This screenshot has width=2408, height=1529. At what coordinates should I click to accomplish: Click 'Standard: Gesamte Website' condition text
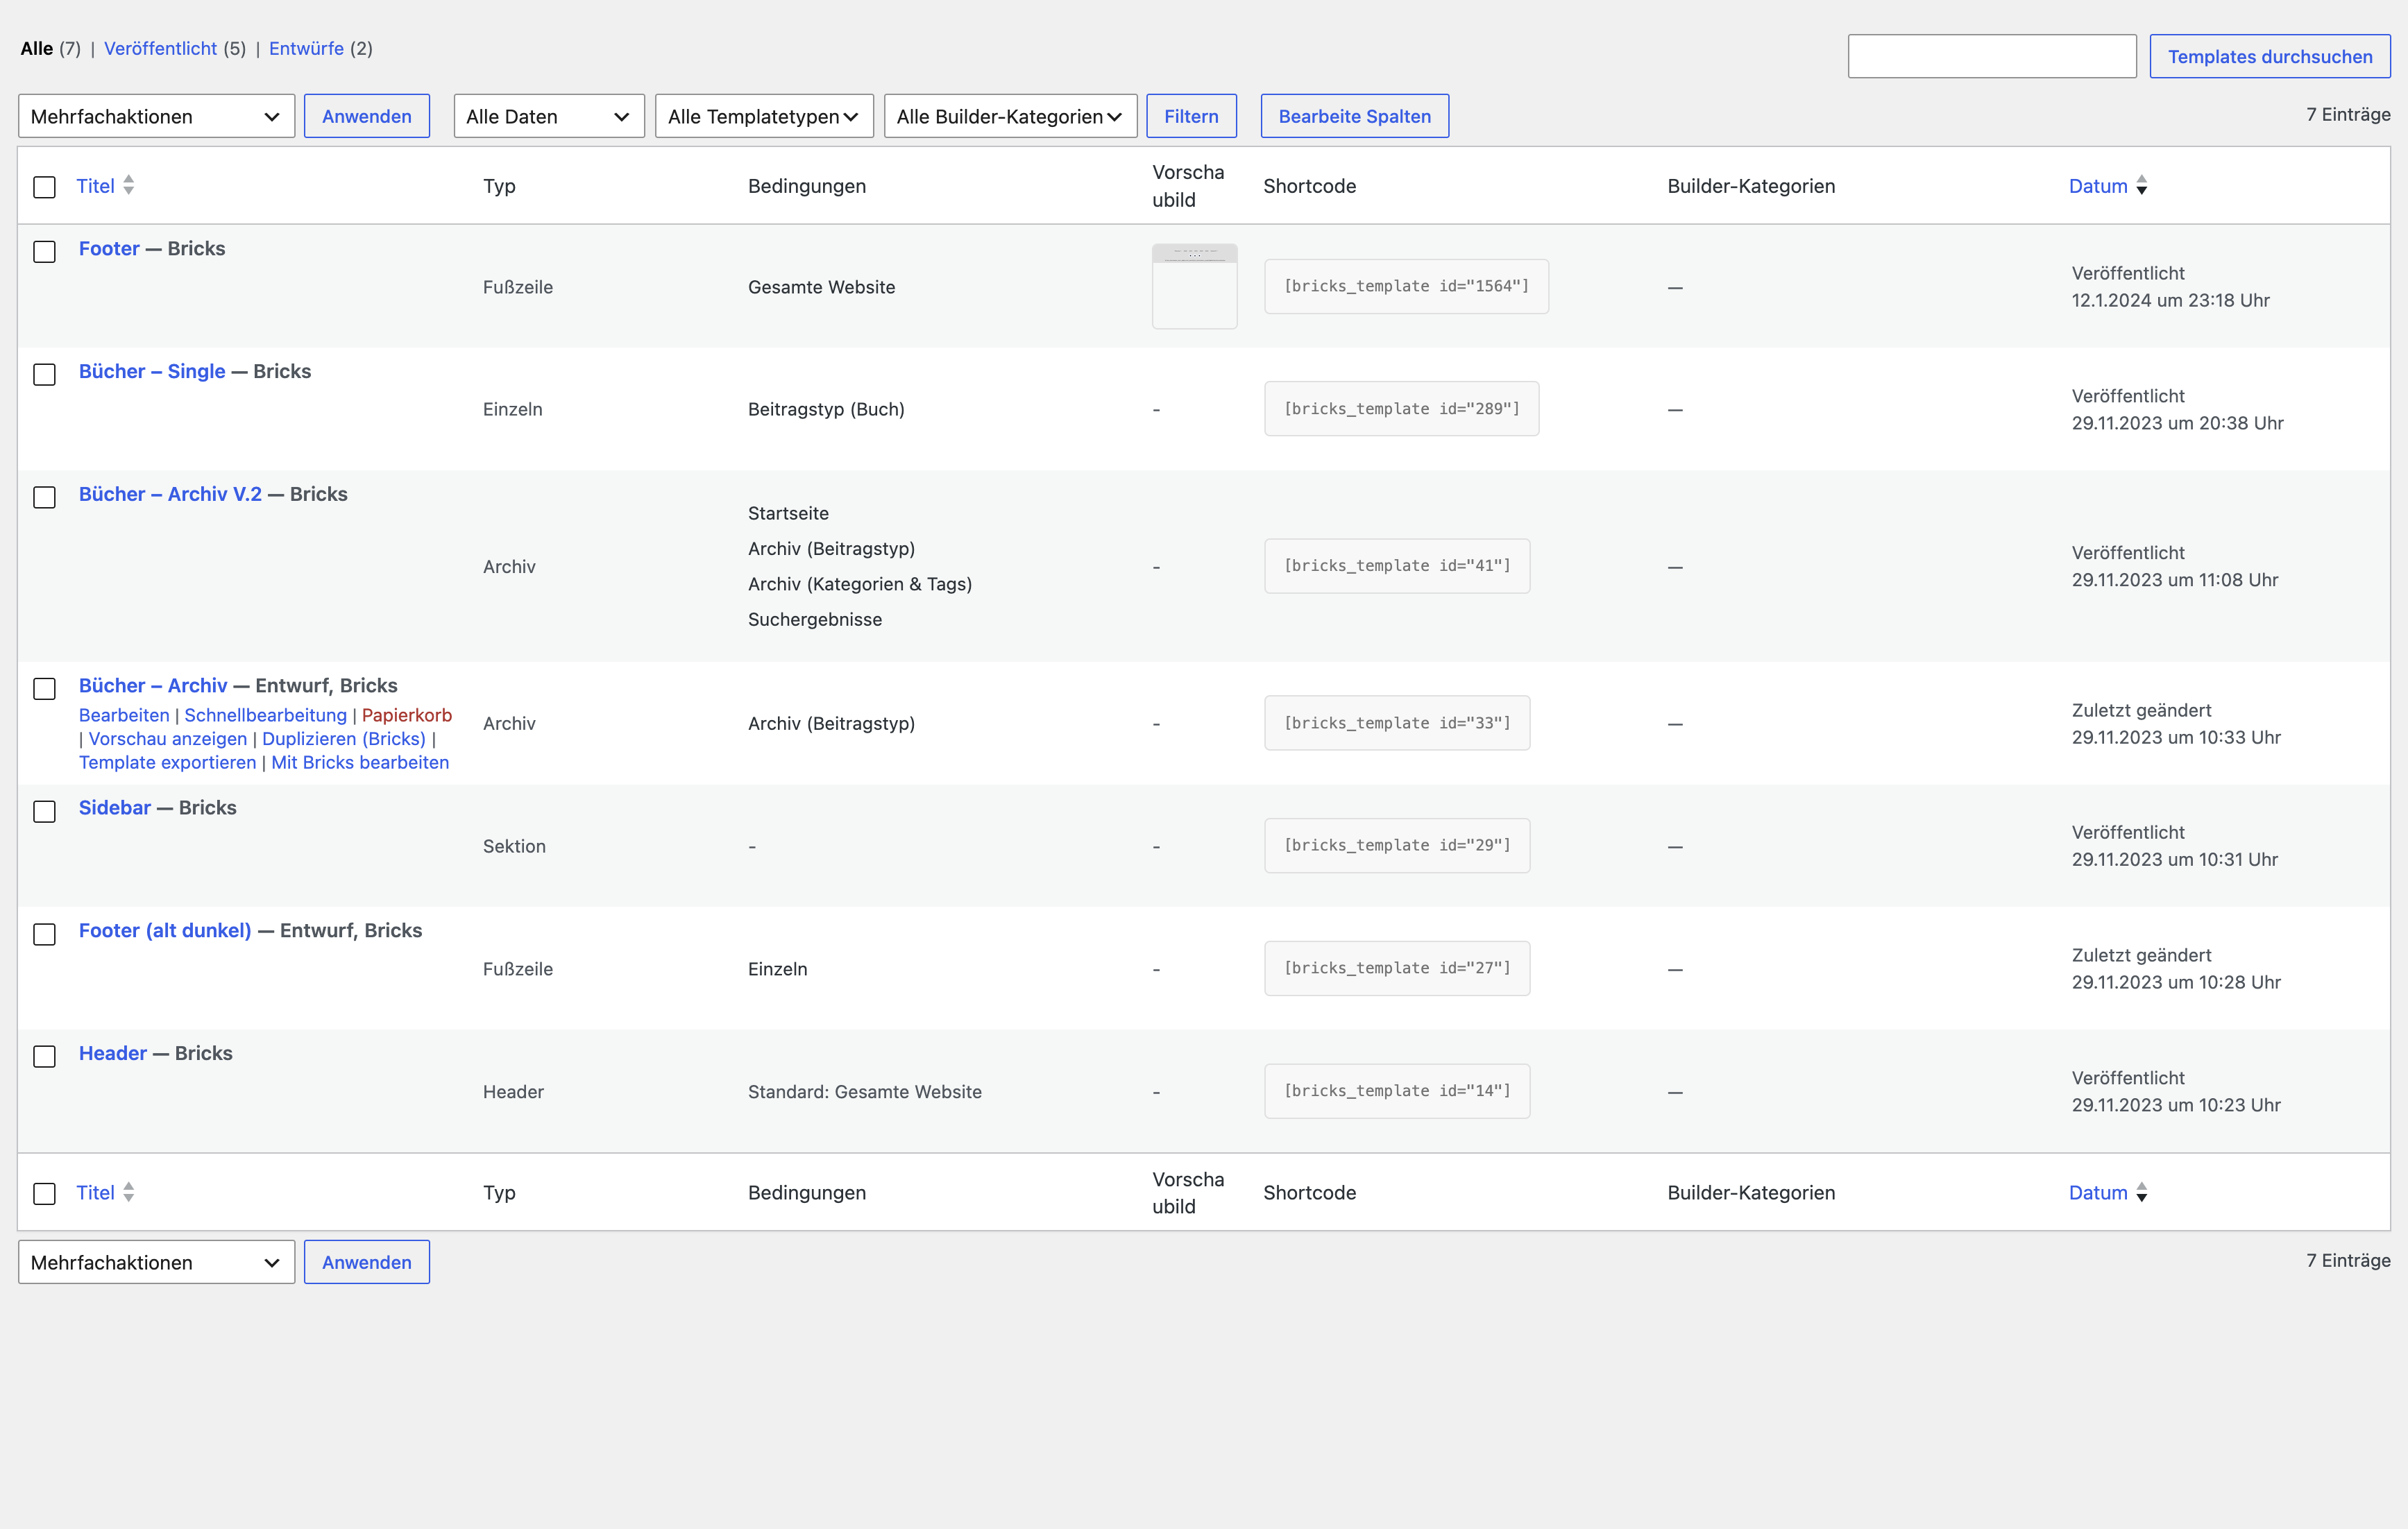pos(865,1092)
